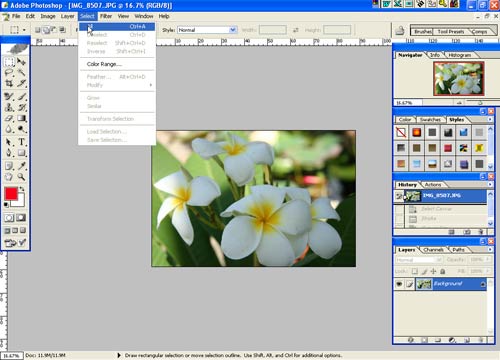Jump to ImageReady from the toolbox bottom

16,243
